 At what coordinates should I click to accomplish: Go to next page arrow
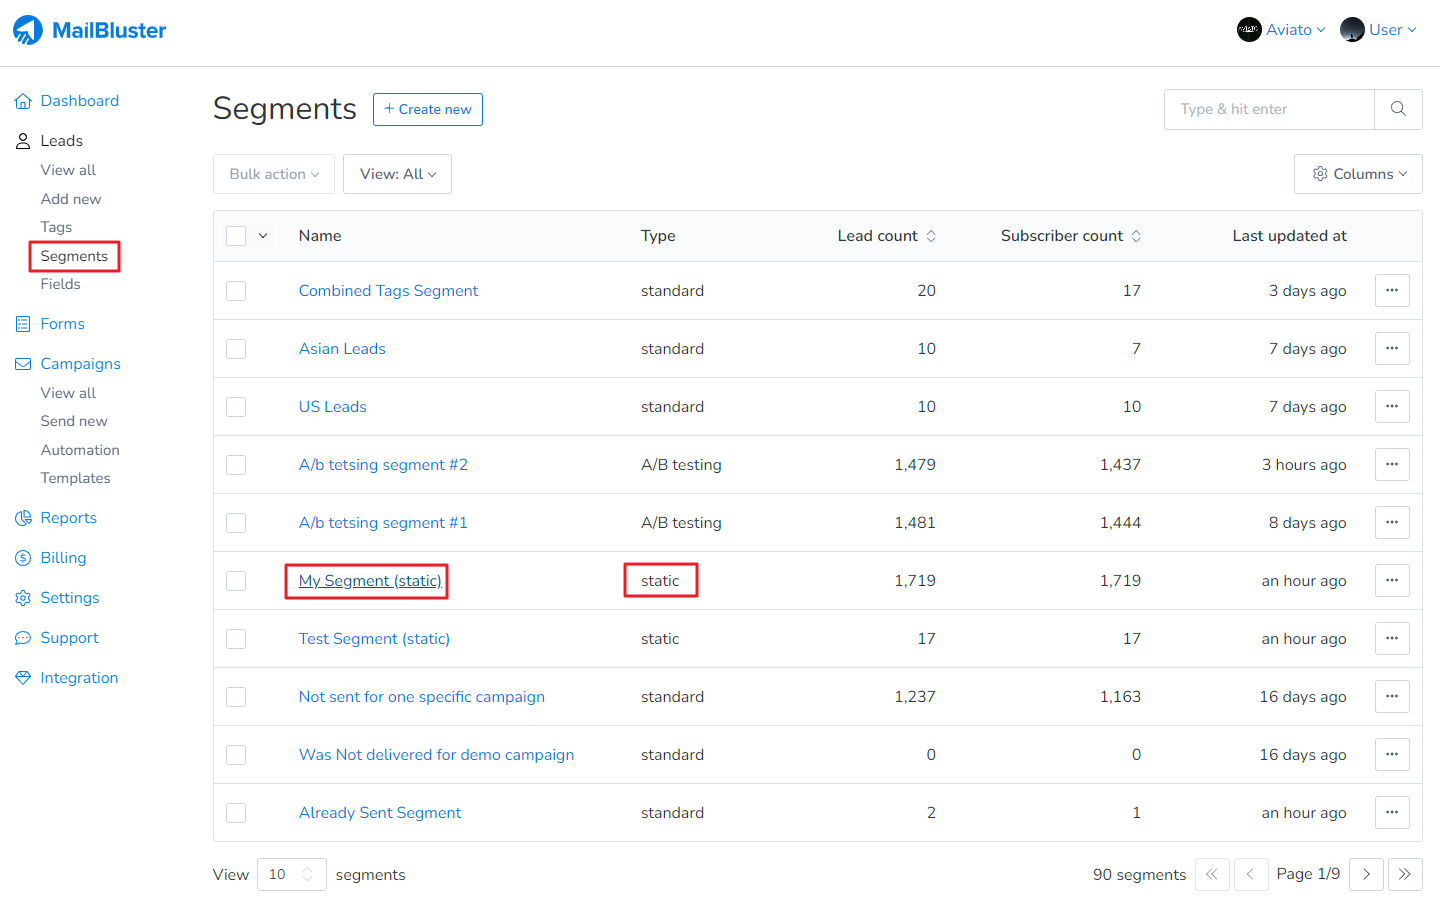(1366, 874)
